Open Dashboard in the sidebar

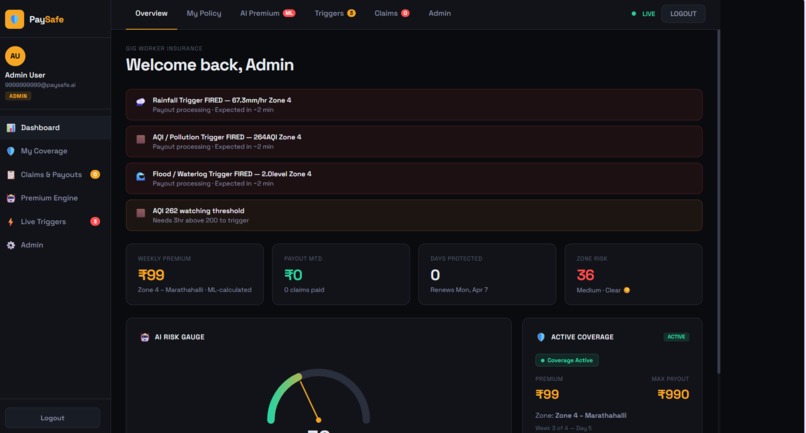click(55, 128)
